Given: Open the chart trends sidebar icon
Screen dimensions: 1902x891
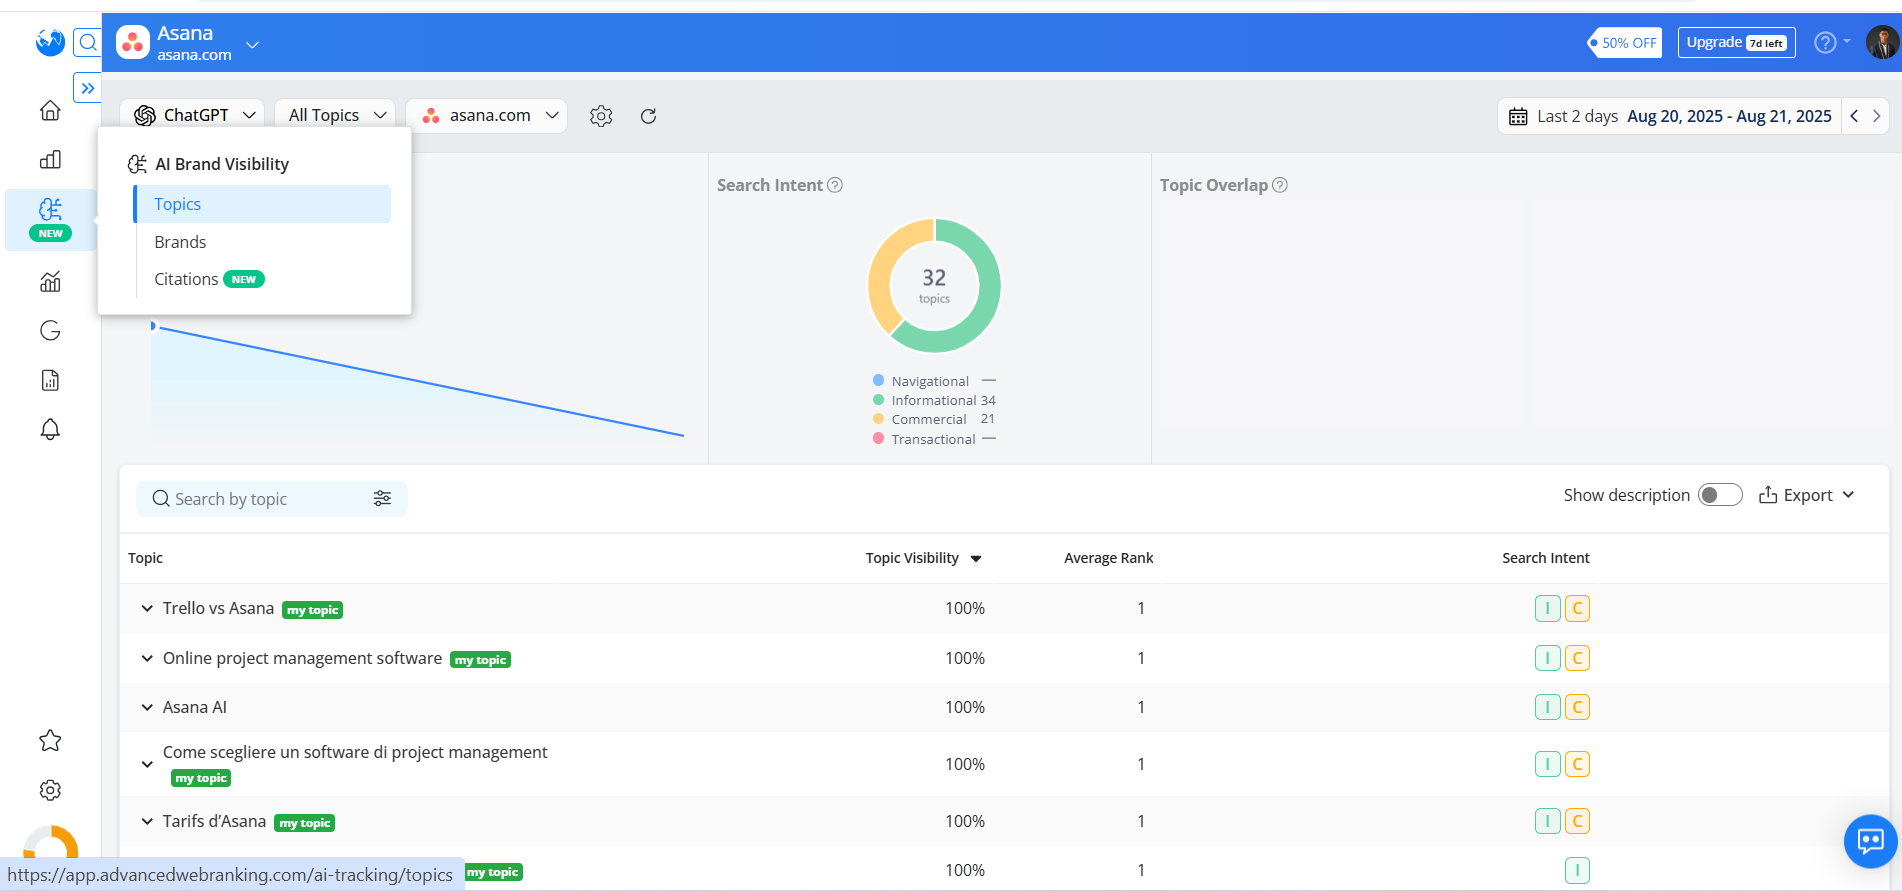Looking at the screenshot, I should (x=50, y=282).
